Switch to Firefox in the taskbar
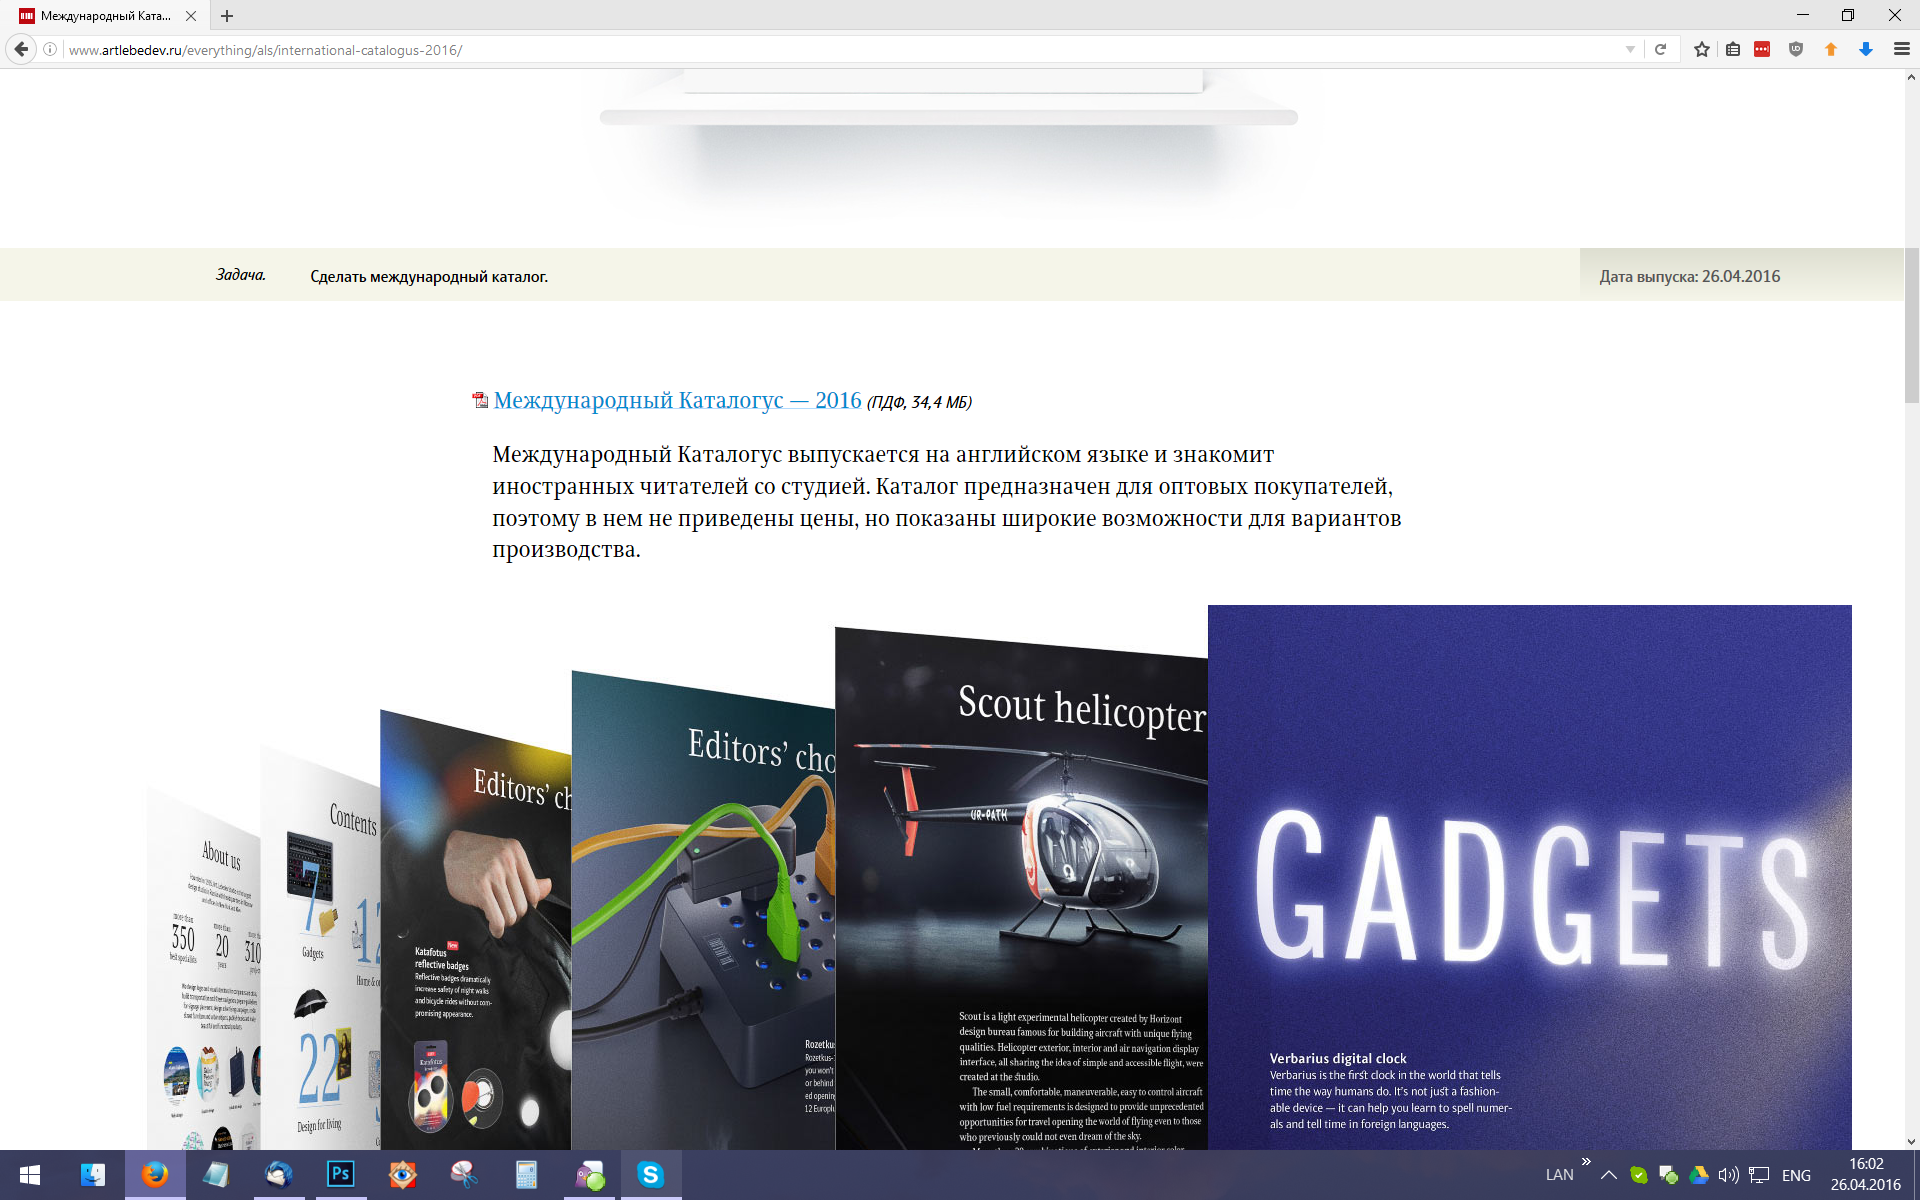The width and height of the screenshot is (1920, 1200). click(155, 1175)
